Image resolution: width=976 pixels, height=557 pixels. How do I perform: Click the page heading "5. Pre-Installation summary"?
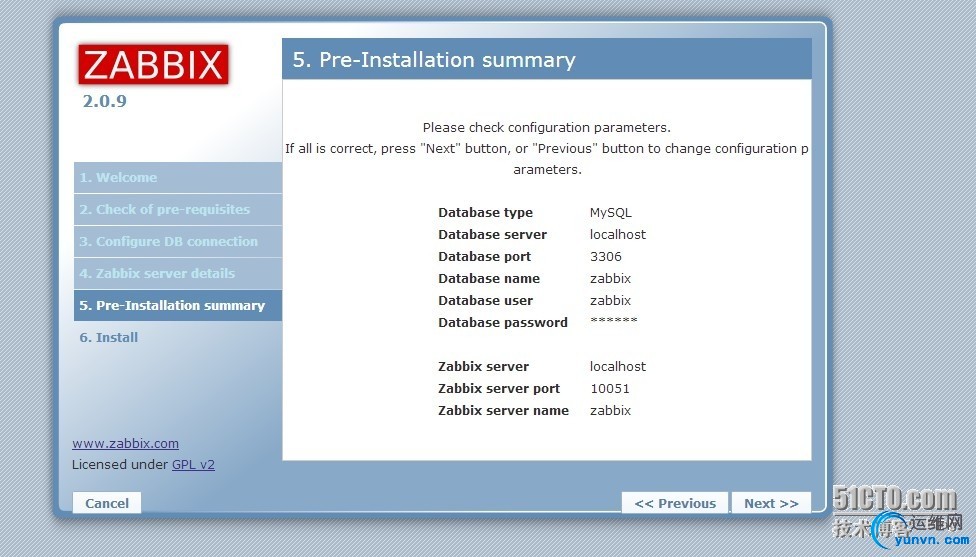[434, 60]
